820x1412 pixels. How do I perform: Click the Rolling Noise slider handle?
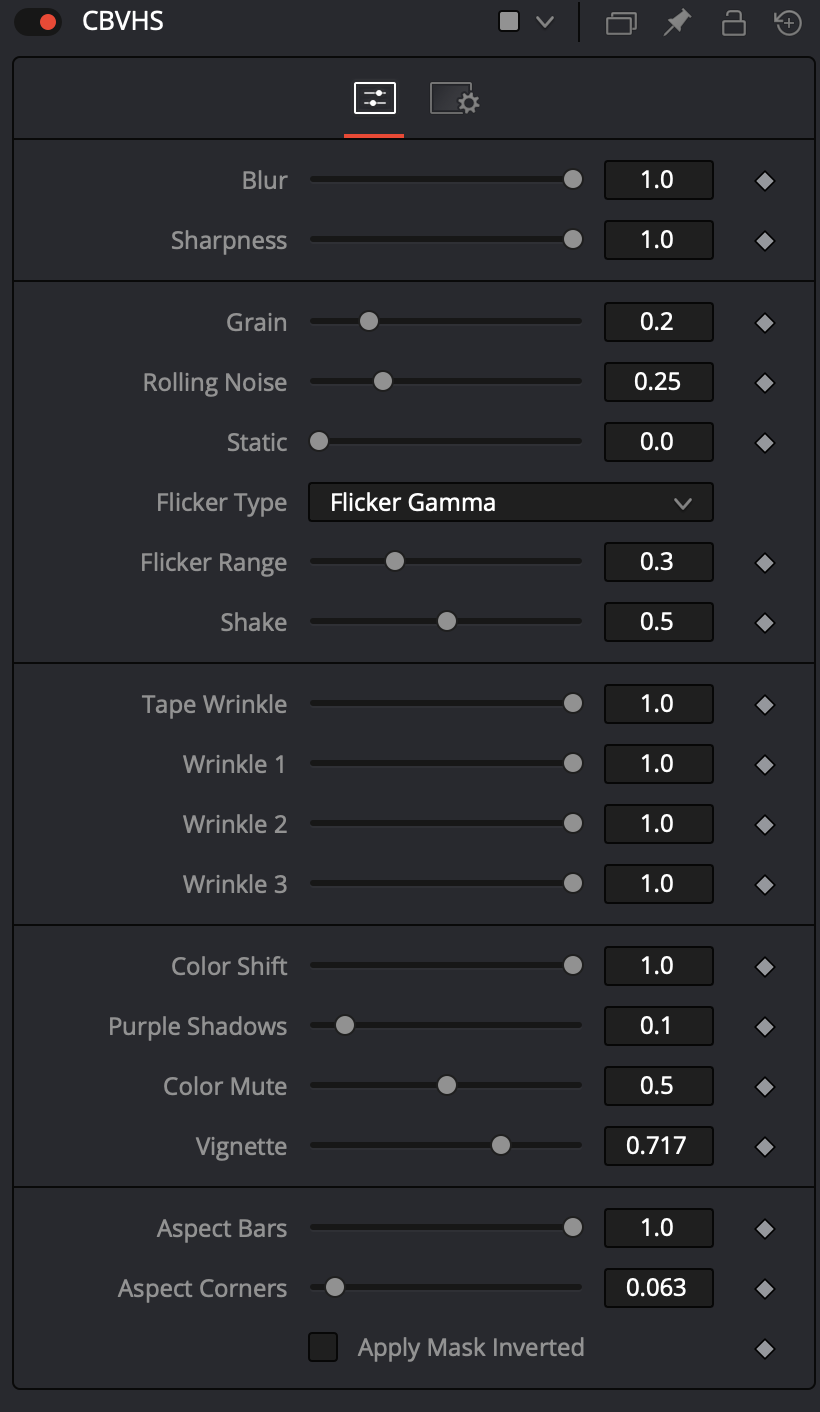[382, 381]
